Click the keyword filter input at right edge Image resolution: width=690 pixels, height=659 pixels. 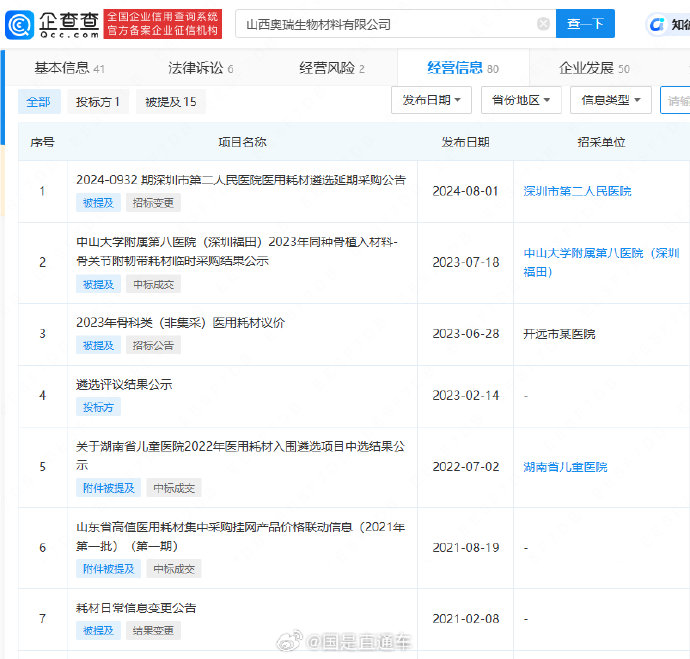(675, 100)
